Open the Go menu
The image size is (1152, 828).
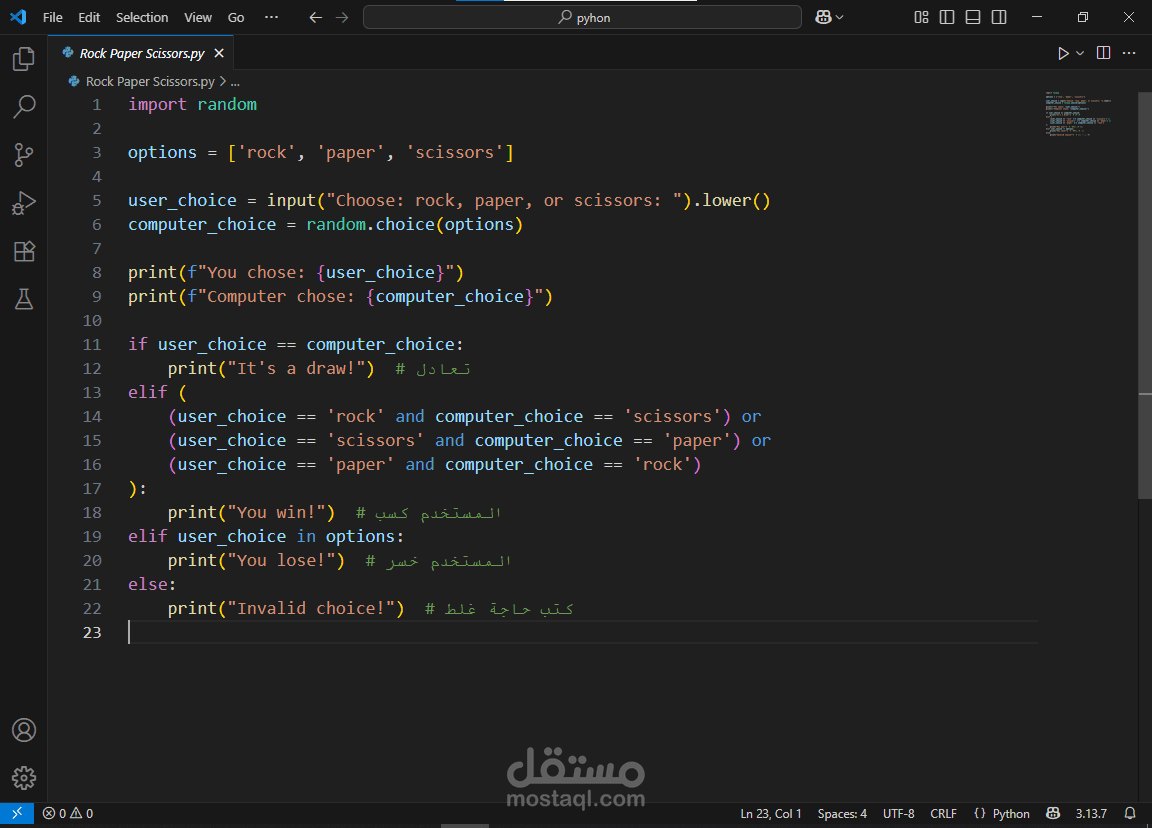coord(236,17)
